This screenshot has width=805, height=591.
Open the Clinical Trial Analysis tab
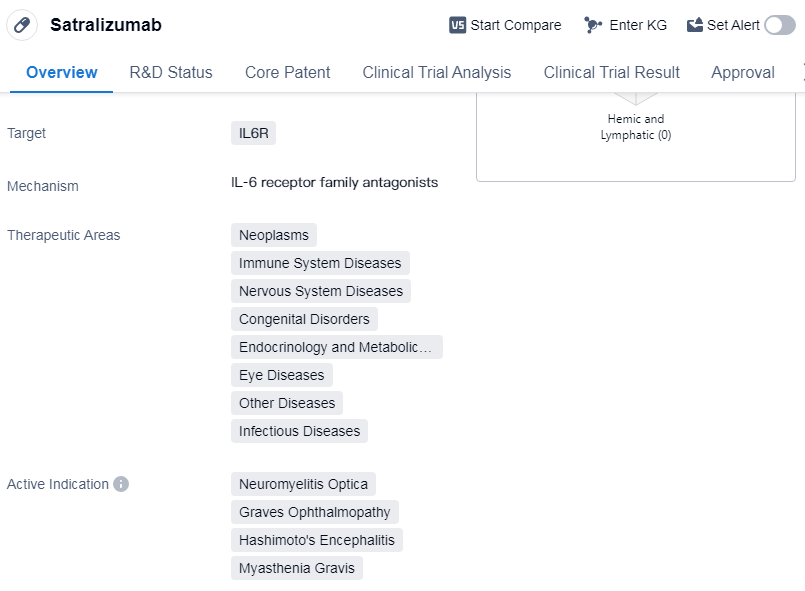coord(436,72)
